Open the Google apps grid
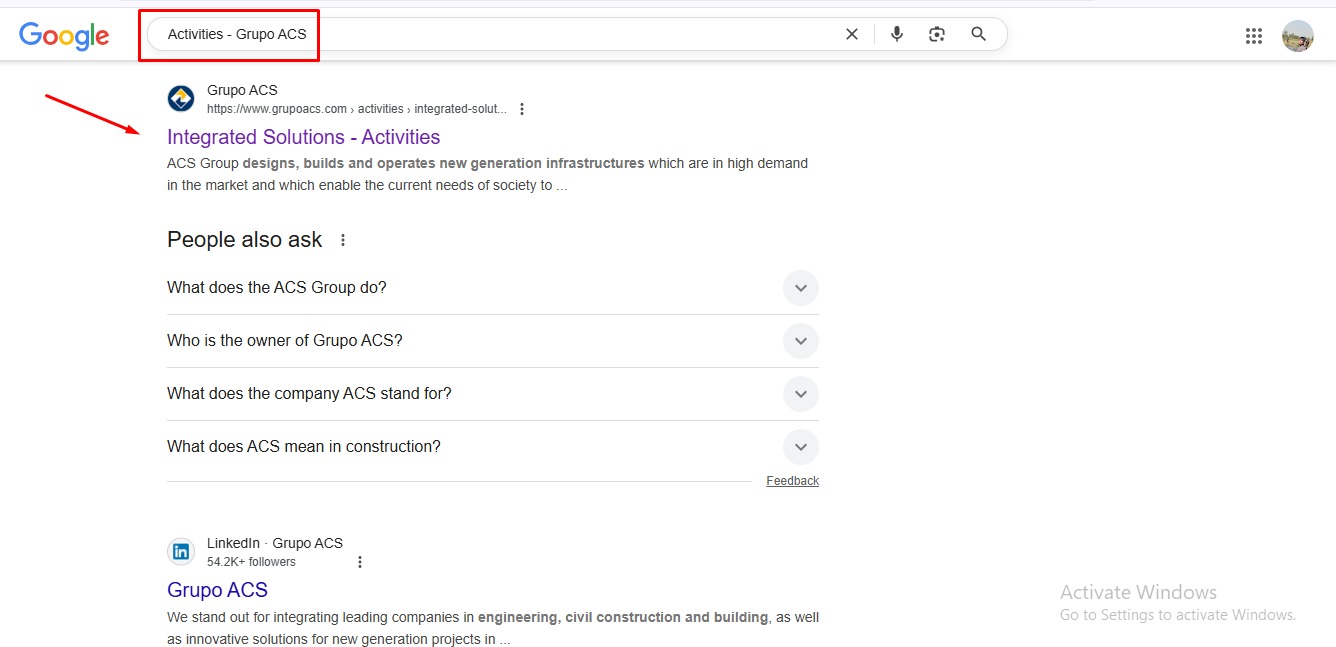The width and height of the screenshot is (1336, 647). (x=1254, y=36)
